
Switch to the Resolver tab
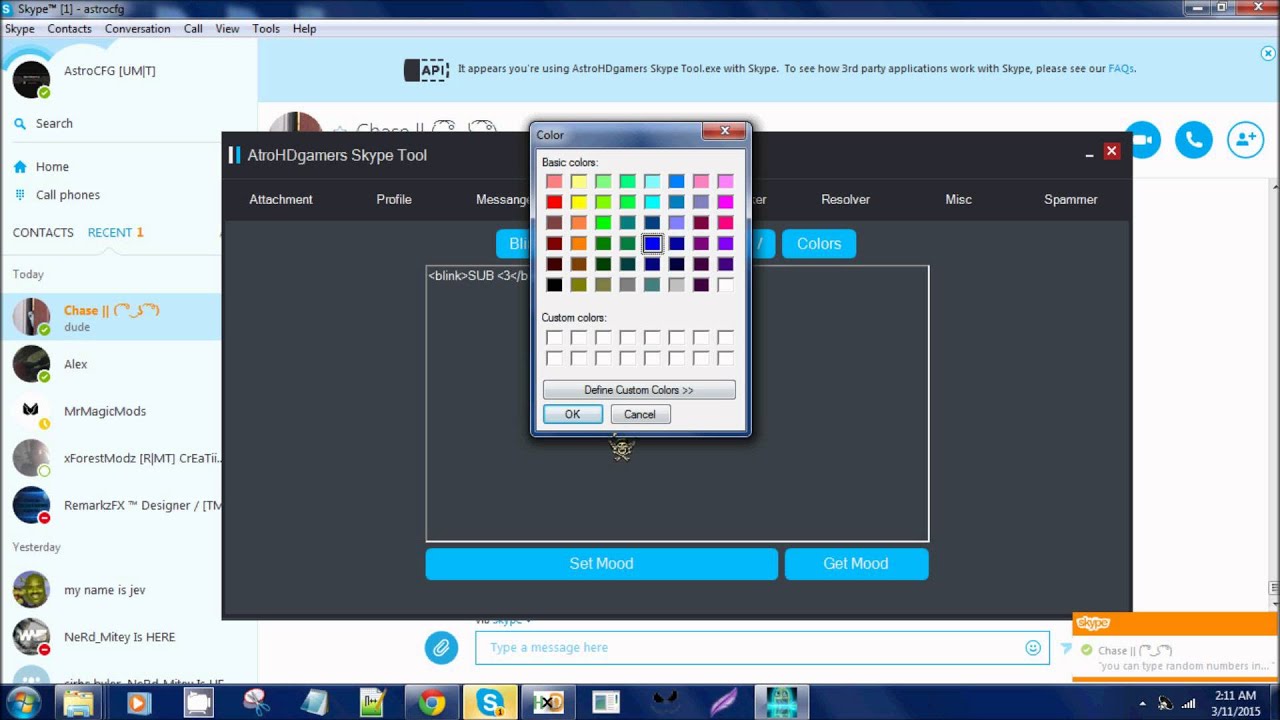coord(845,199)
